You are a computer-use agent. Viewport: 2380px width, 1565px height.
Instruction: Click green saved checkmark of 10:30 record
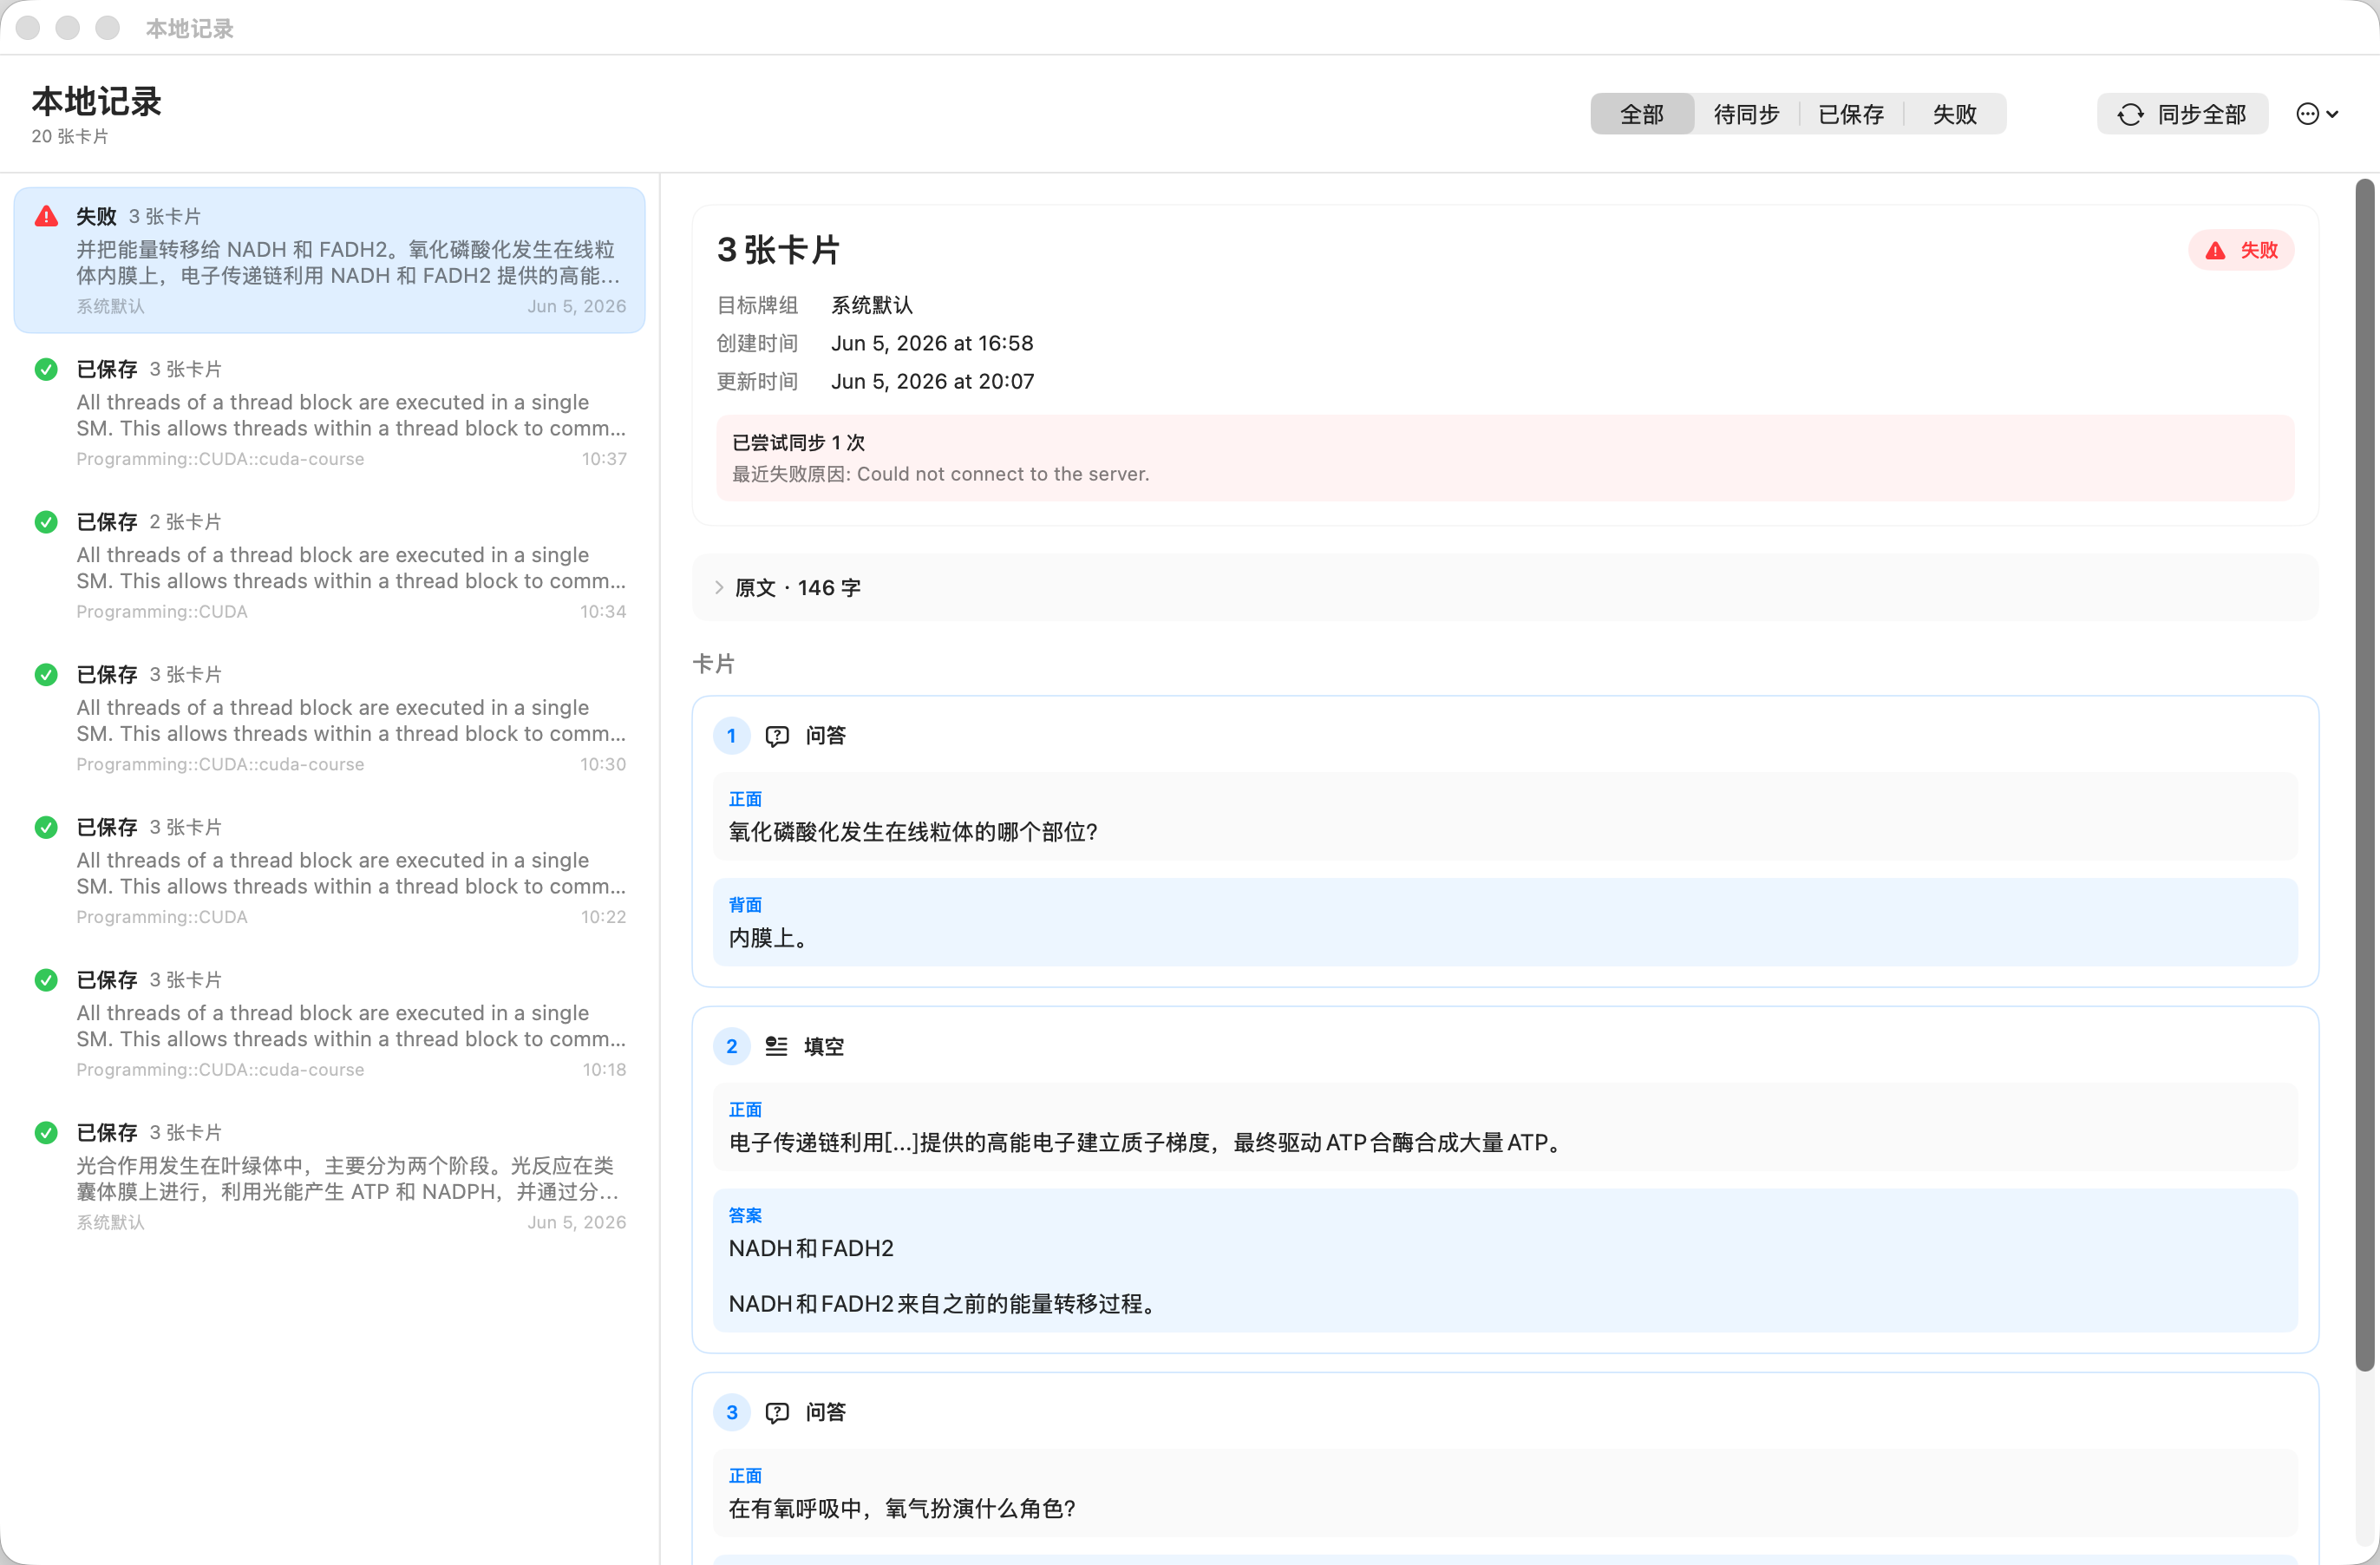46,675
